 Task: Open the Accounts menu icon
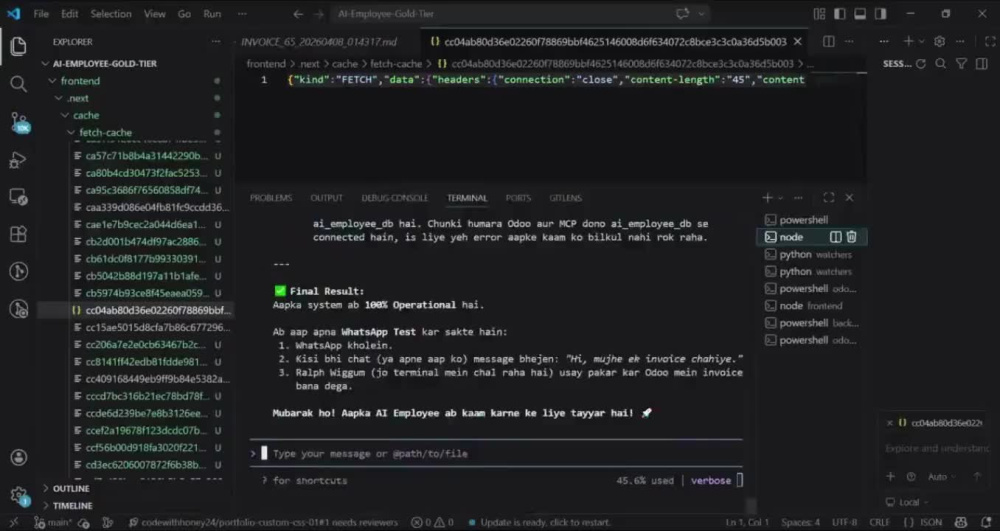[x=18, y=457]
